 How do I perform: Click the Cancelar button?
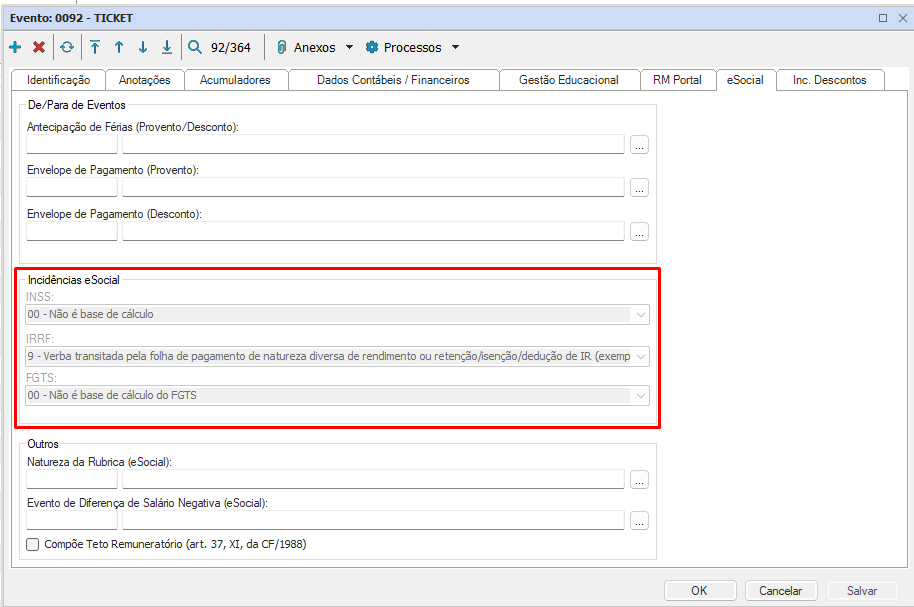[x=781, y=591]
